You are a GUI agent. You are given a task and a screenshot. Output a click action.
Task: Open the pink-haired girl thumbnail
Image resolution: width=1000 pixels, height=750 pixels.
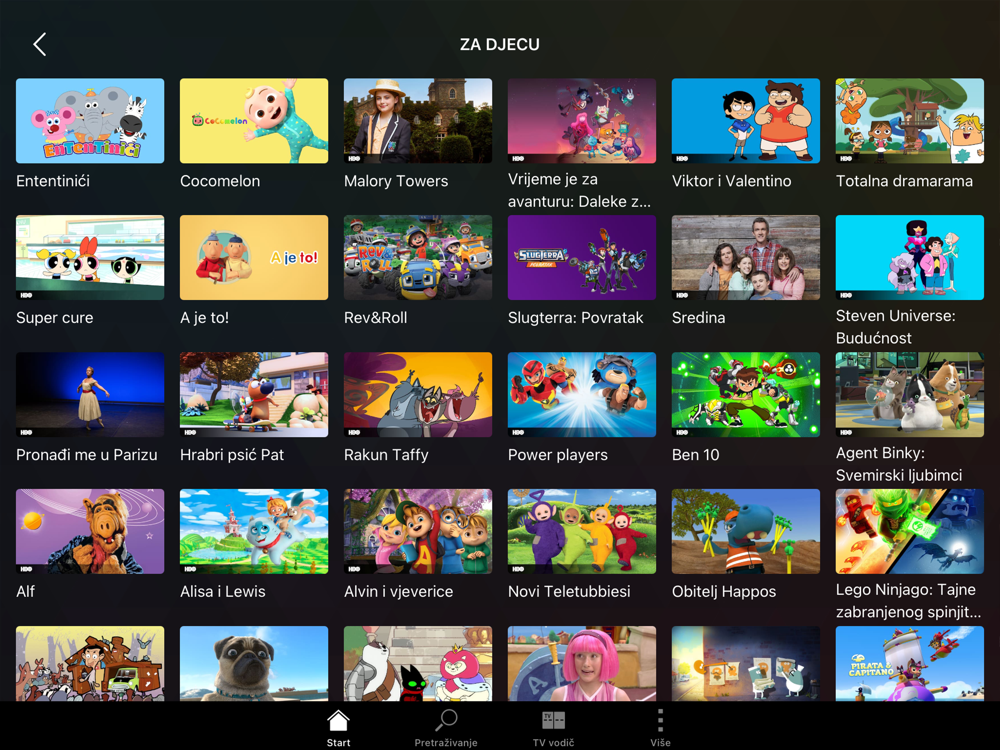point(582,663)
